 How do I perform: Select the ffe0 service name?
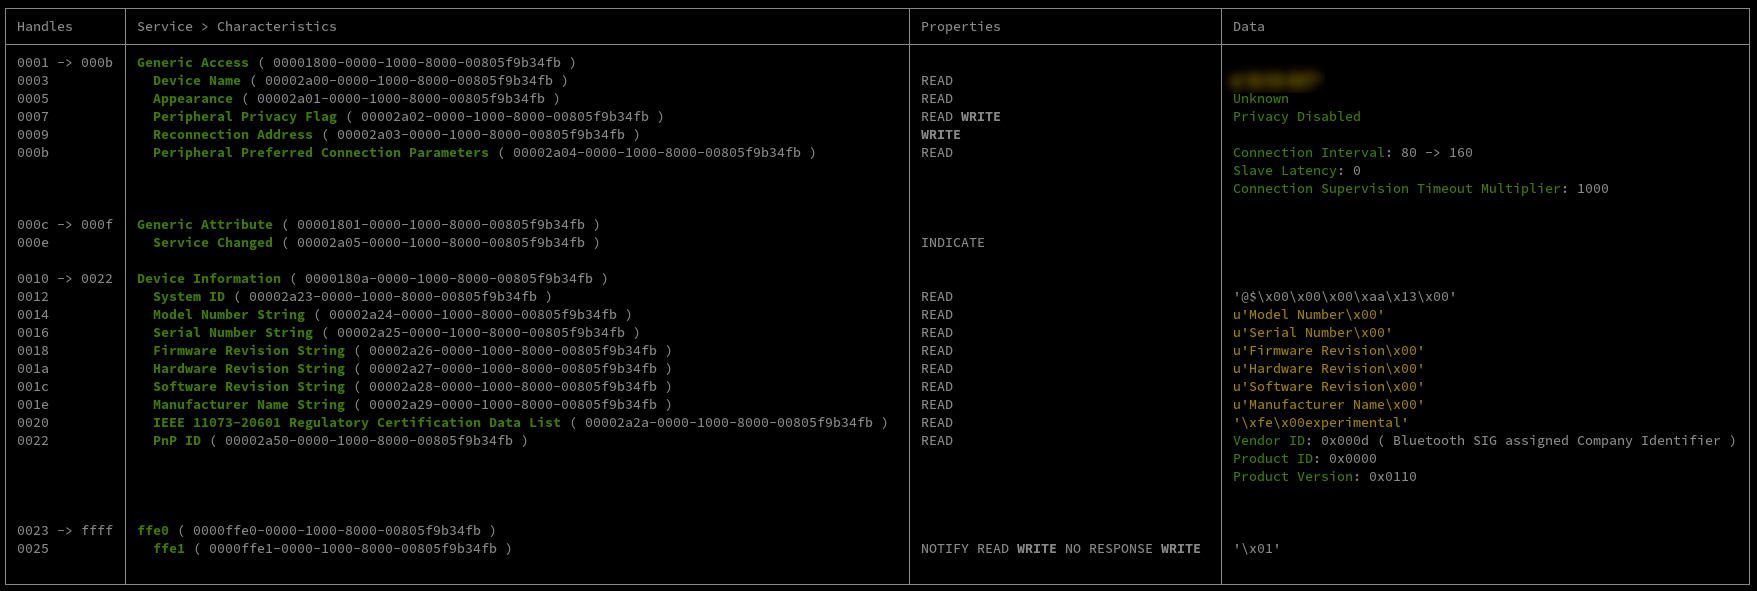tap(153, 531)
